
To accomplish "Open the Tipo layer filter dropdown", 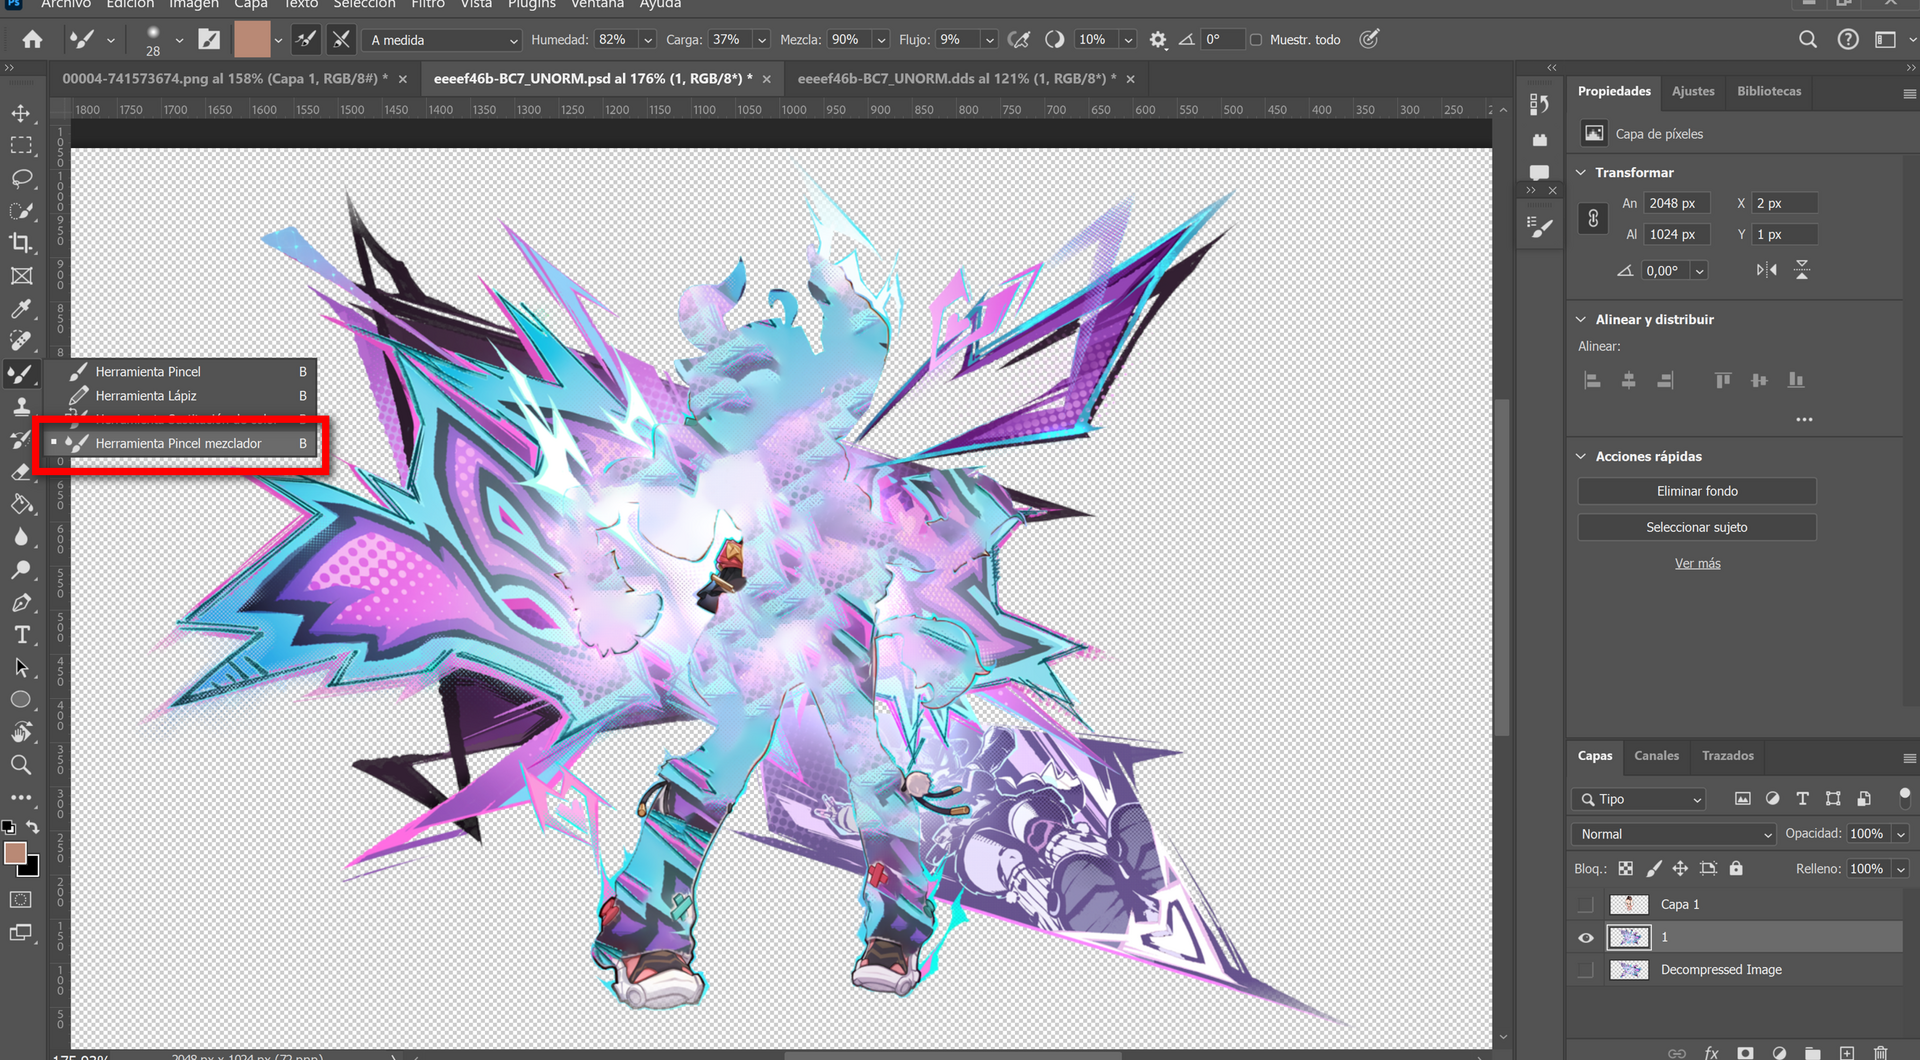I will pos(1638,799).
